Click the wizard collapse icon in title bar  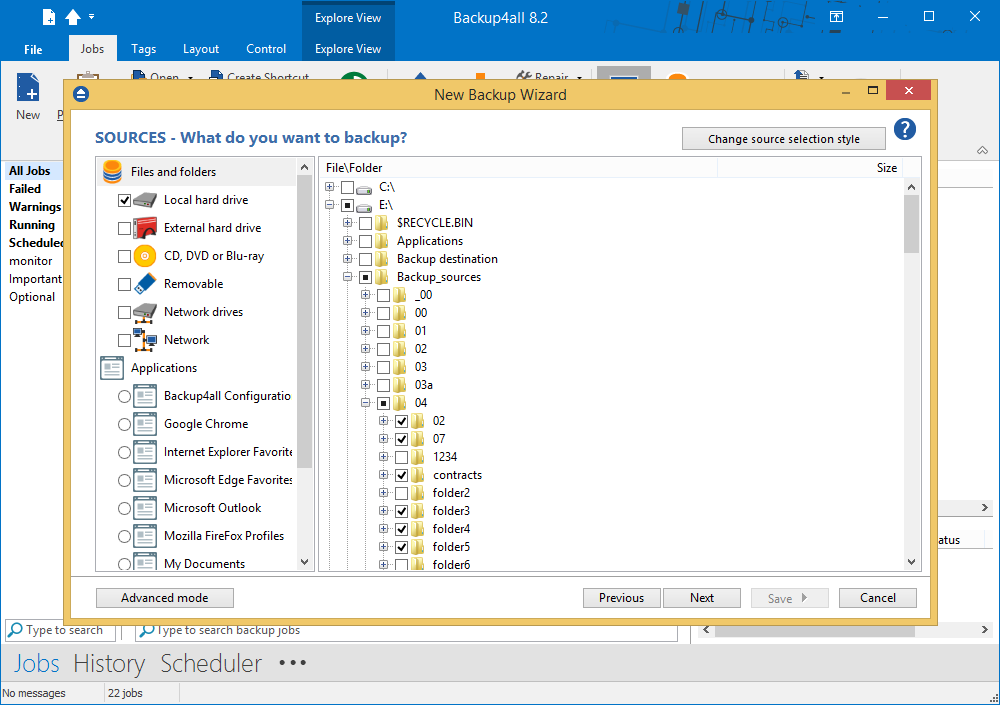[81, 95]
